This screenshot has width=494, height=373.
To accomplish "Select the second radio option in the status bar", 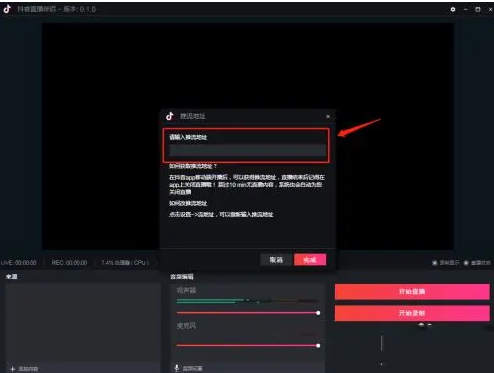I will [x=466, y=263].
